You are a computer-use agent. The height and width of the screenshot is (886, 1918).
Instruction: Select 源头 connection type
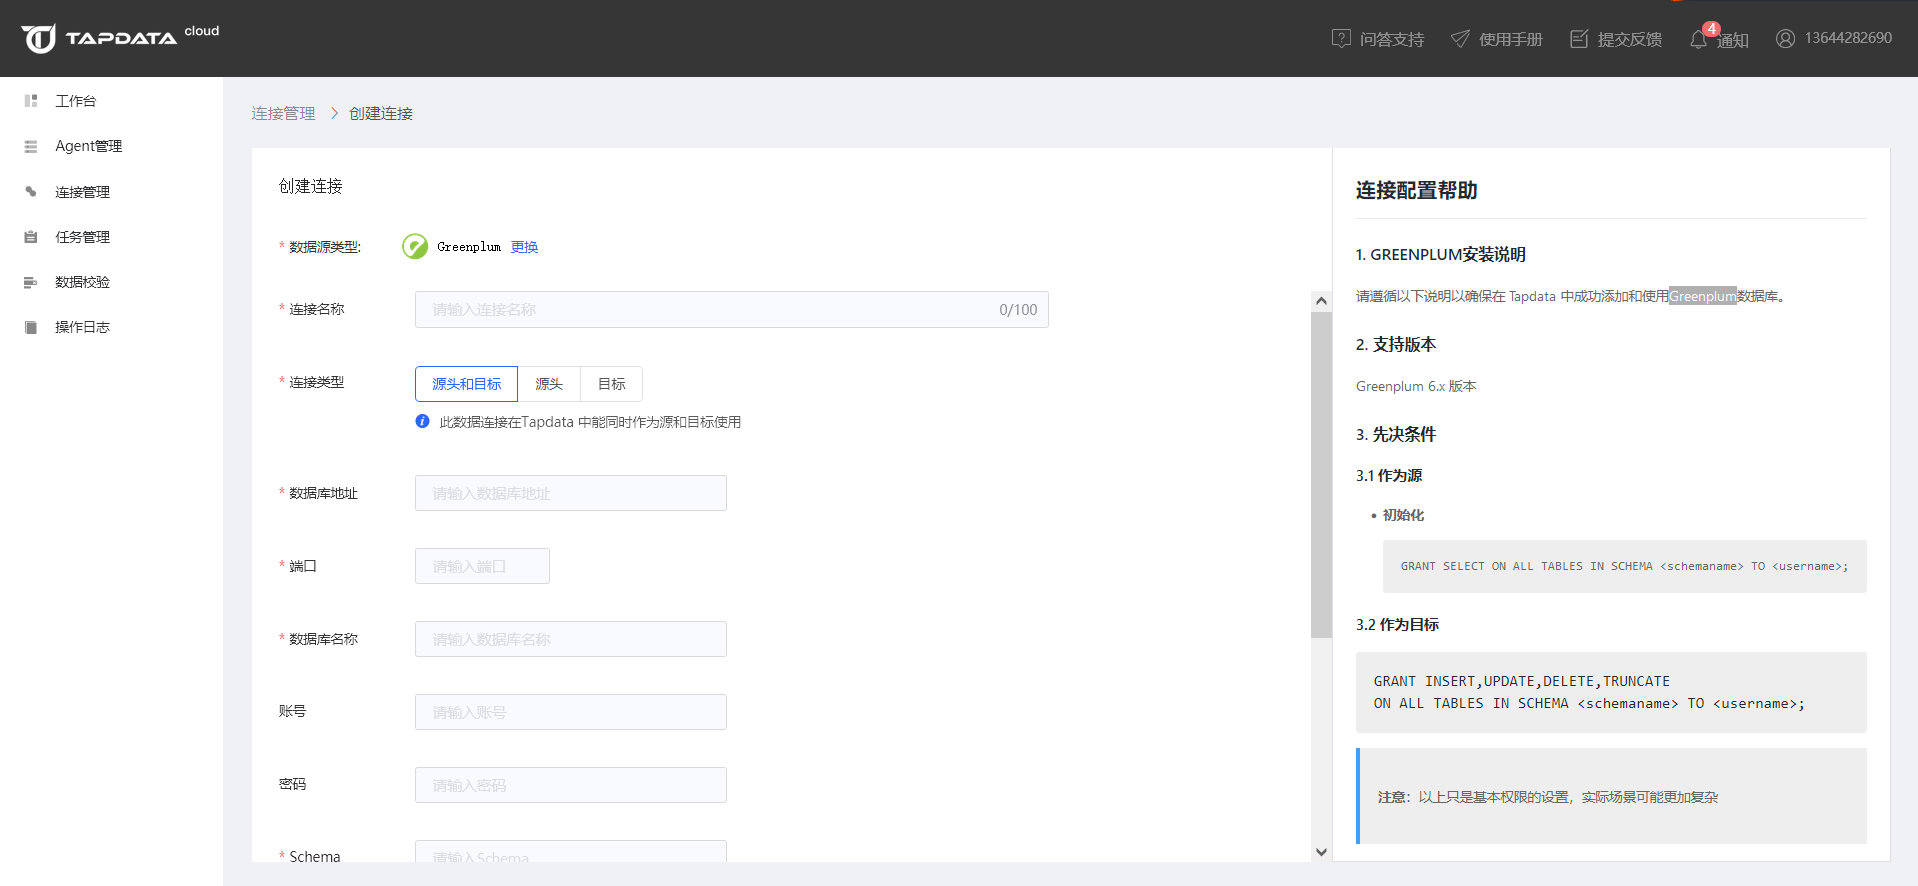coord(549,384)
